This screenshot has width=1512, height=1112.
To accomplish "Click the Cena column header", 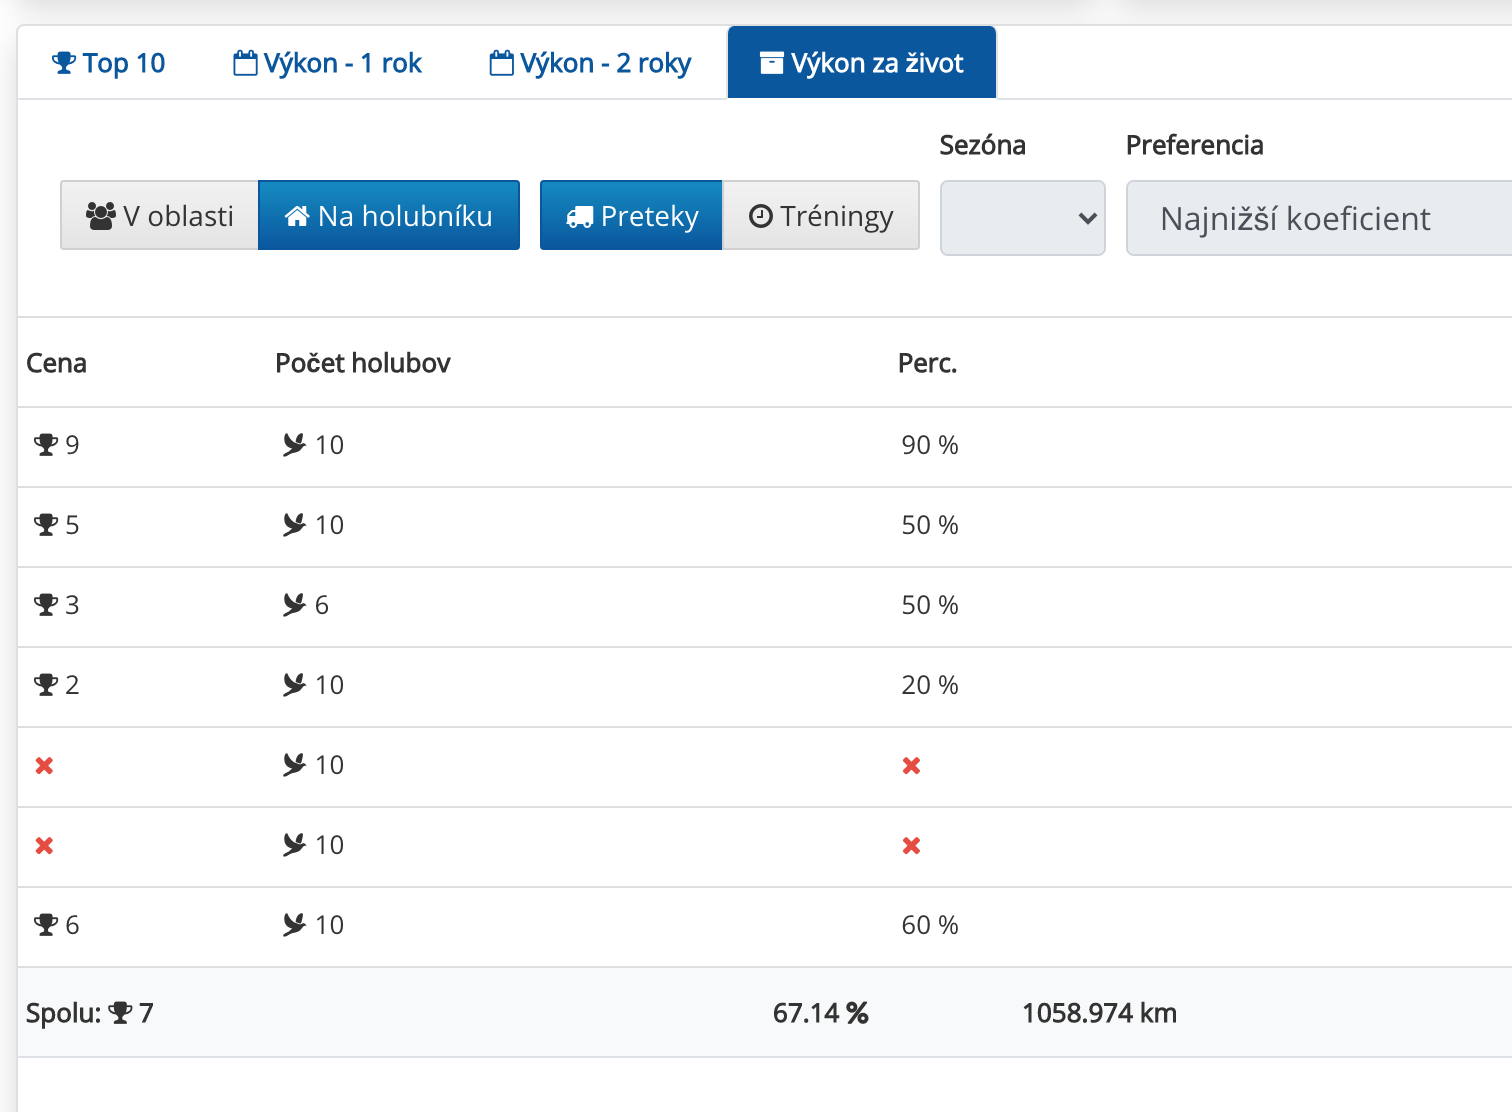I will (x=56, y=363).
